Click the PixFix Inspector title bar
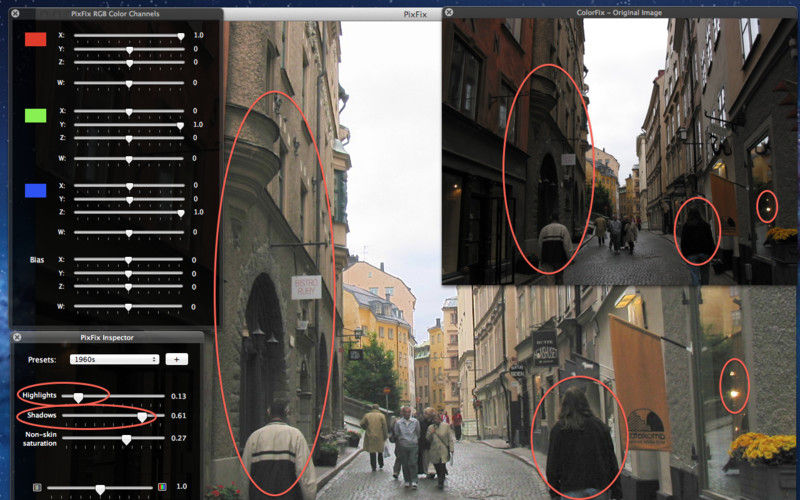The image size is (800, 500). tap(107, 337)
